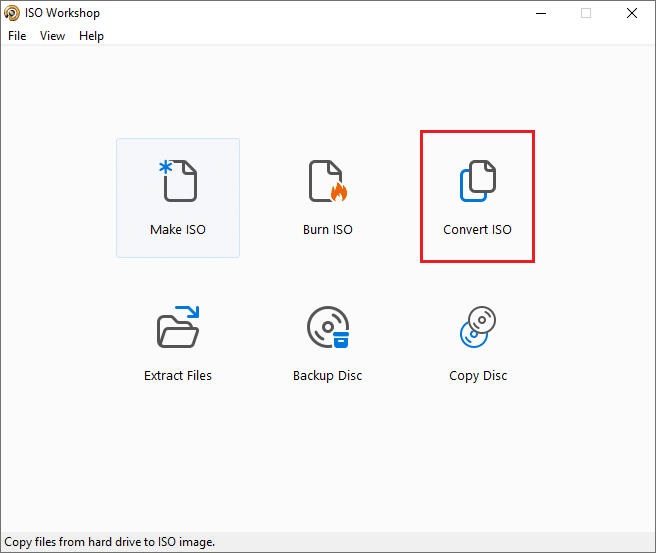This screenshot has width=656, height=553.
Task: Open the View menu
Action: pos(52,36)
